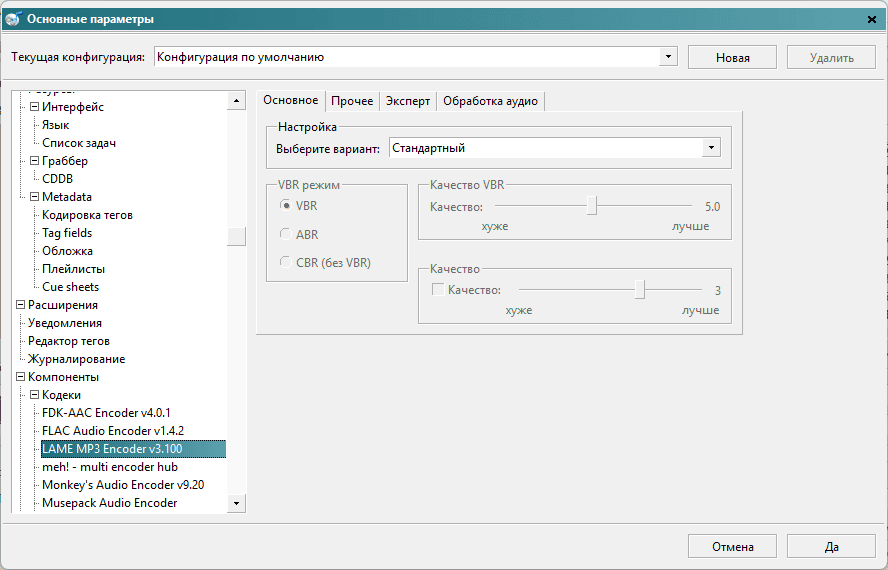This screenshot has width=888, height=570.
Task: Open the Эксперт tab
Action: point(408,101)
